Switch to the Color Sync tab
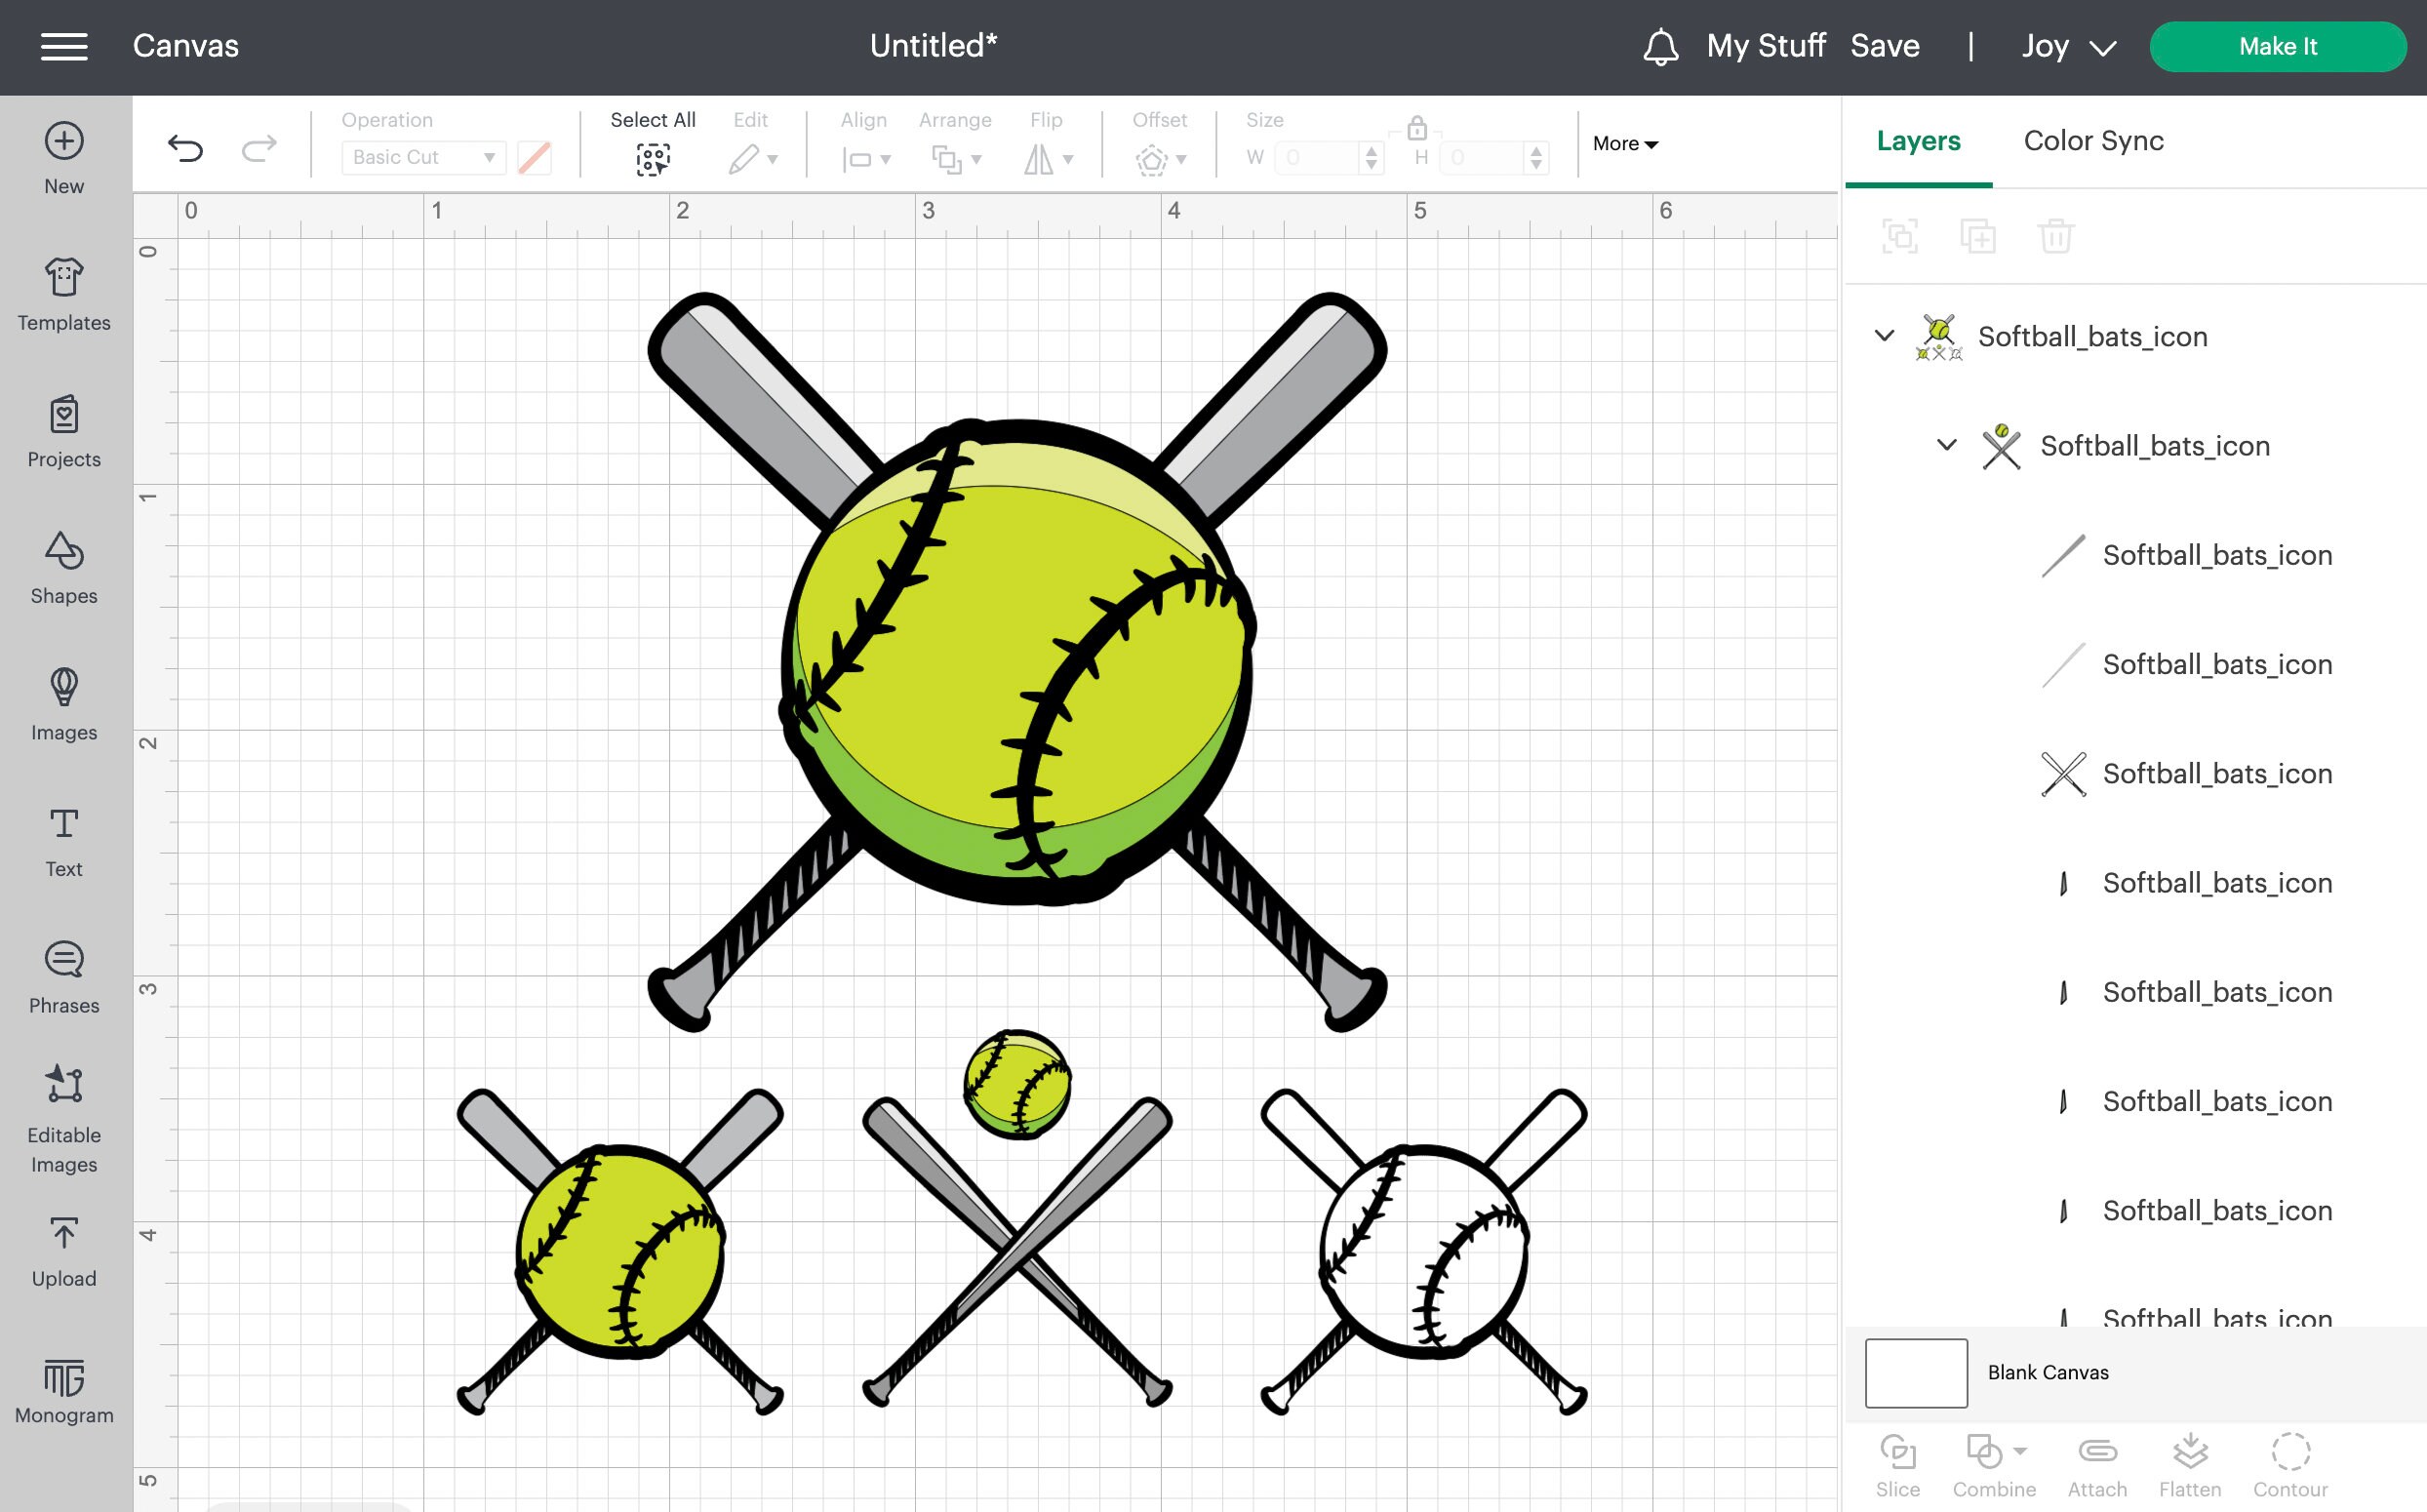The height and width of the screenshot is (1512, 2427). click(x=2091, y=141)
